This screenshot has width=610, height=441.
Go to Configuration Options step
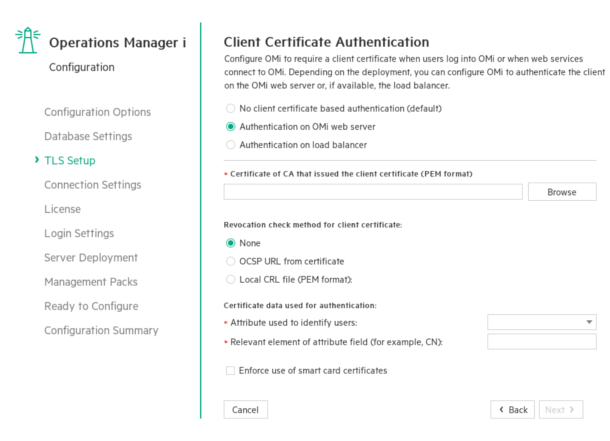point(97,112)
